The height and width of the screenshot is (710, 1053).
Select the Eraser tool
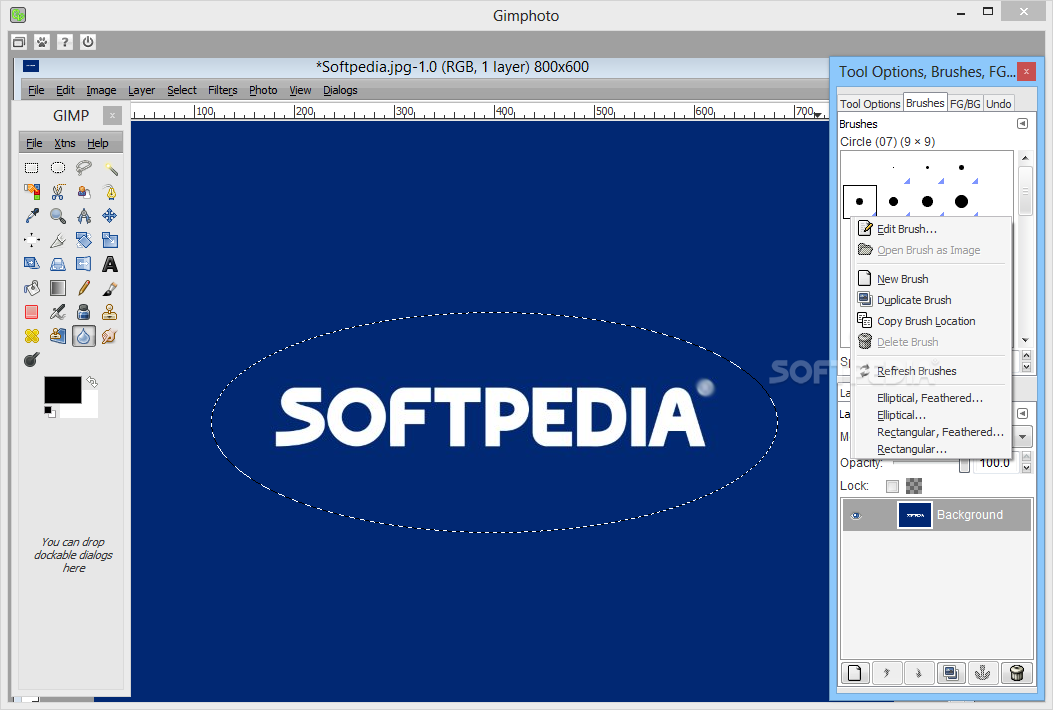pos(32,312)
